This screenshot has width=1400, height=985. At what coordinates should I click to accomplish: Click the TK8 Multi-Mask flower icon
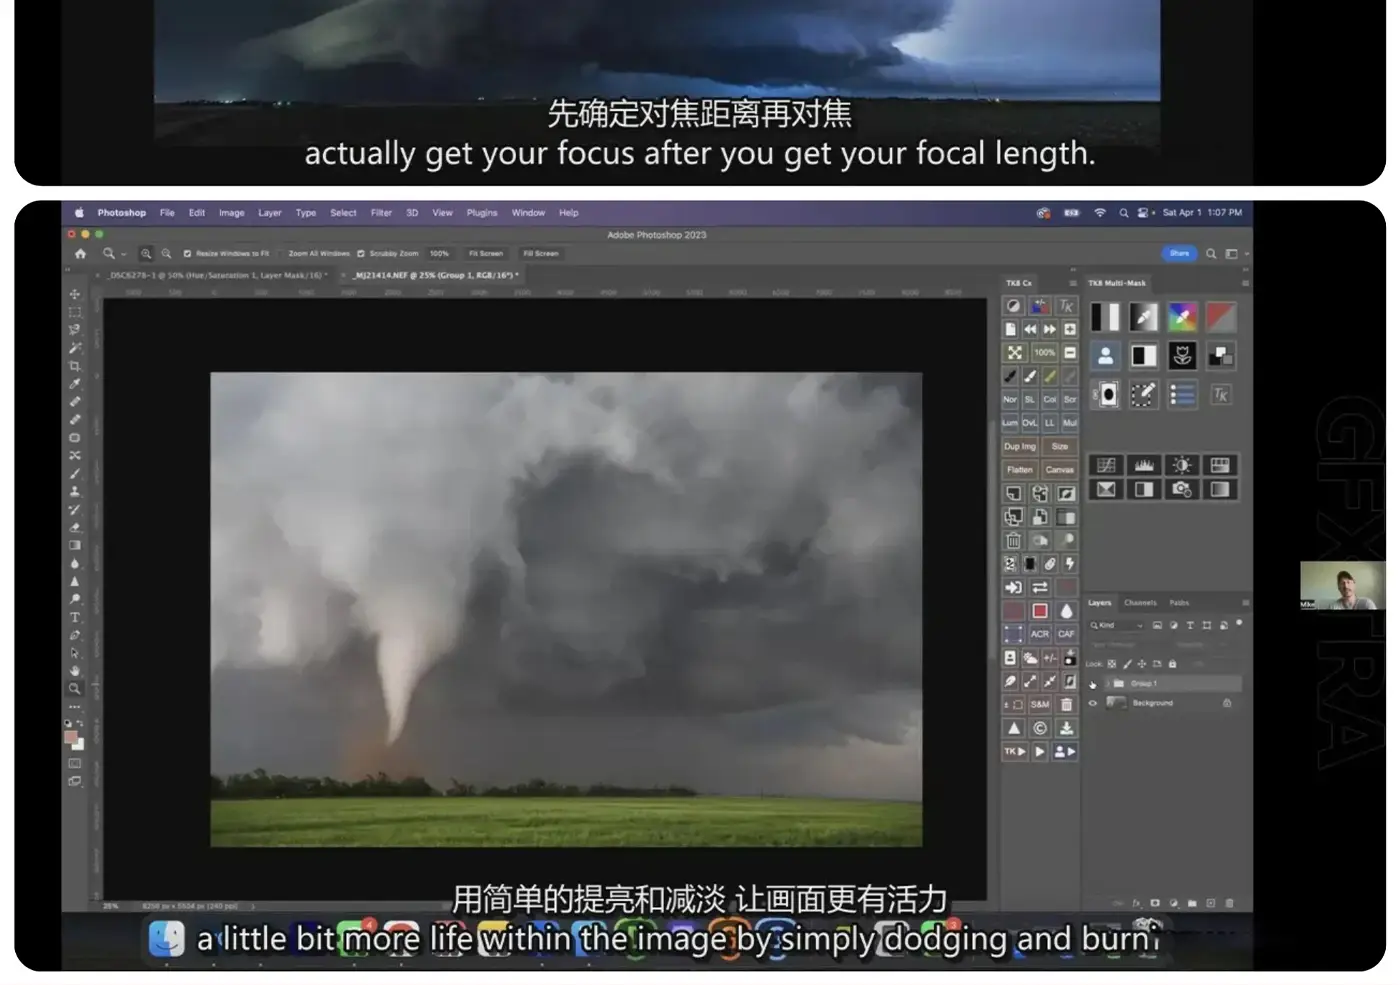click(x=1182, y=356)
